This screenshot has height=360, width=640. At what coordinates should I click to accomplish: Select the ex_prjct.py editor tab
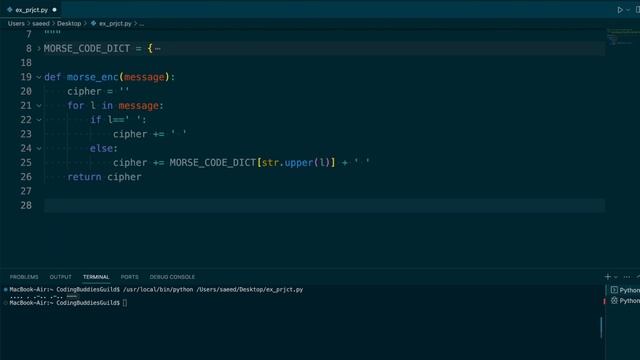click(31, 9)
